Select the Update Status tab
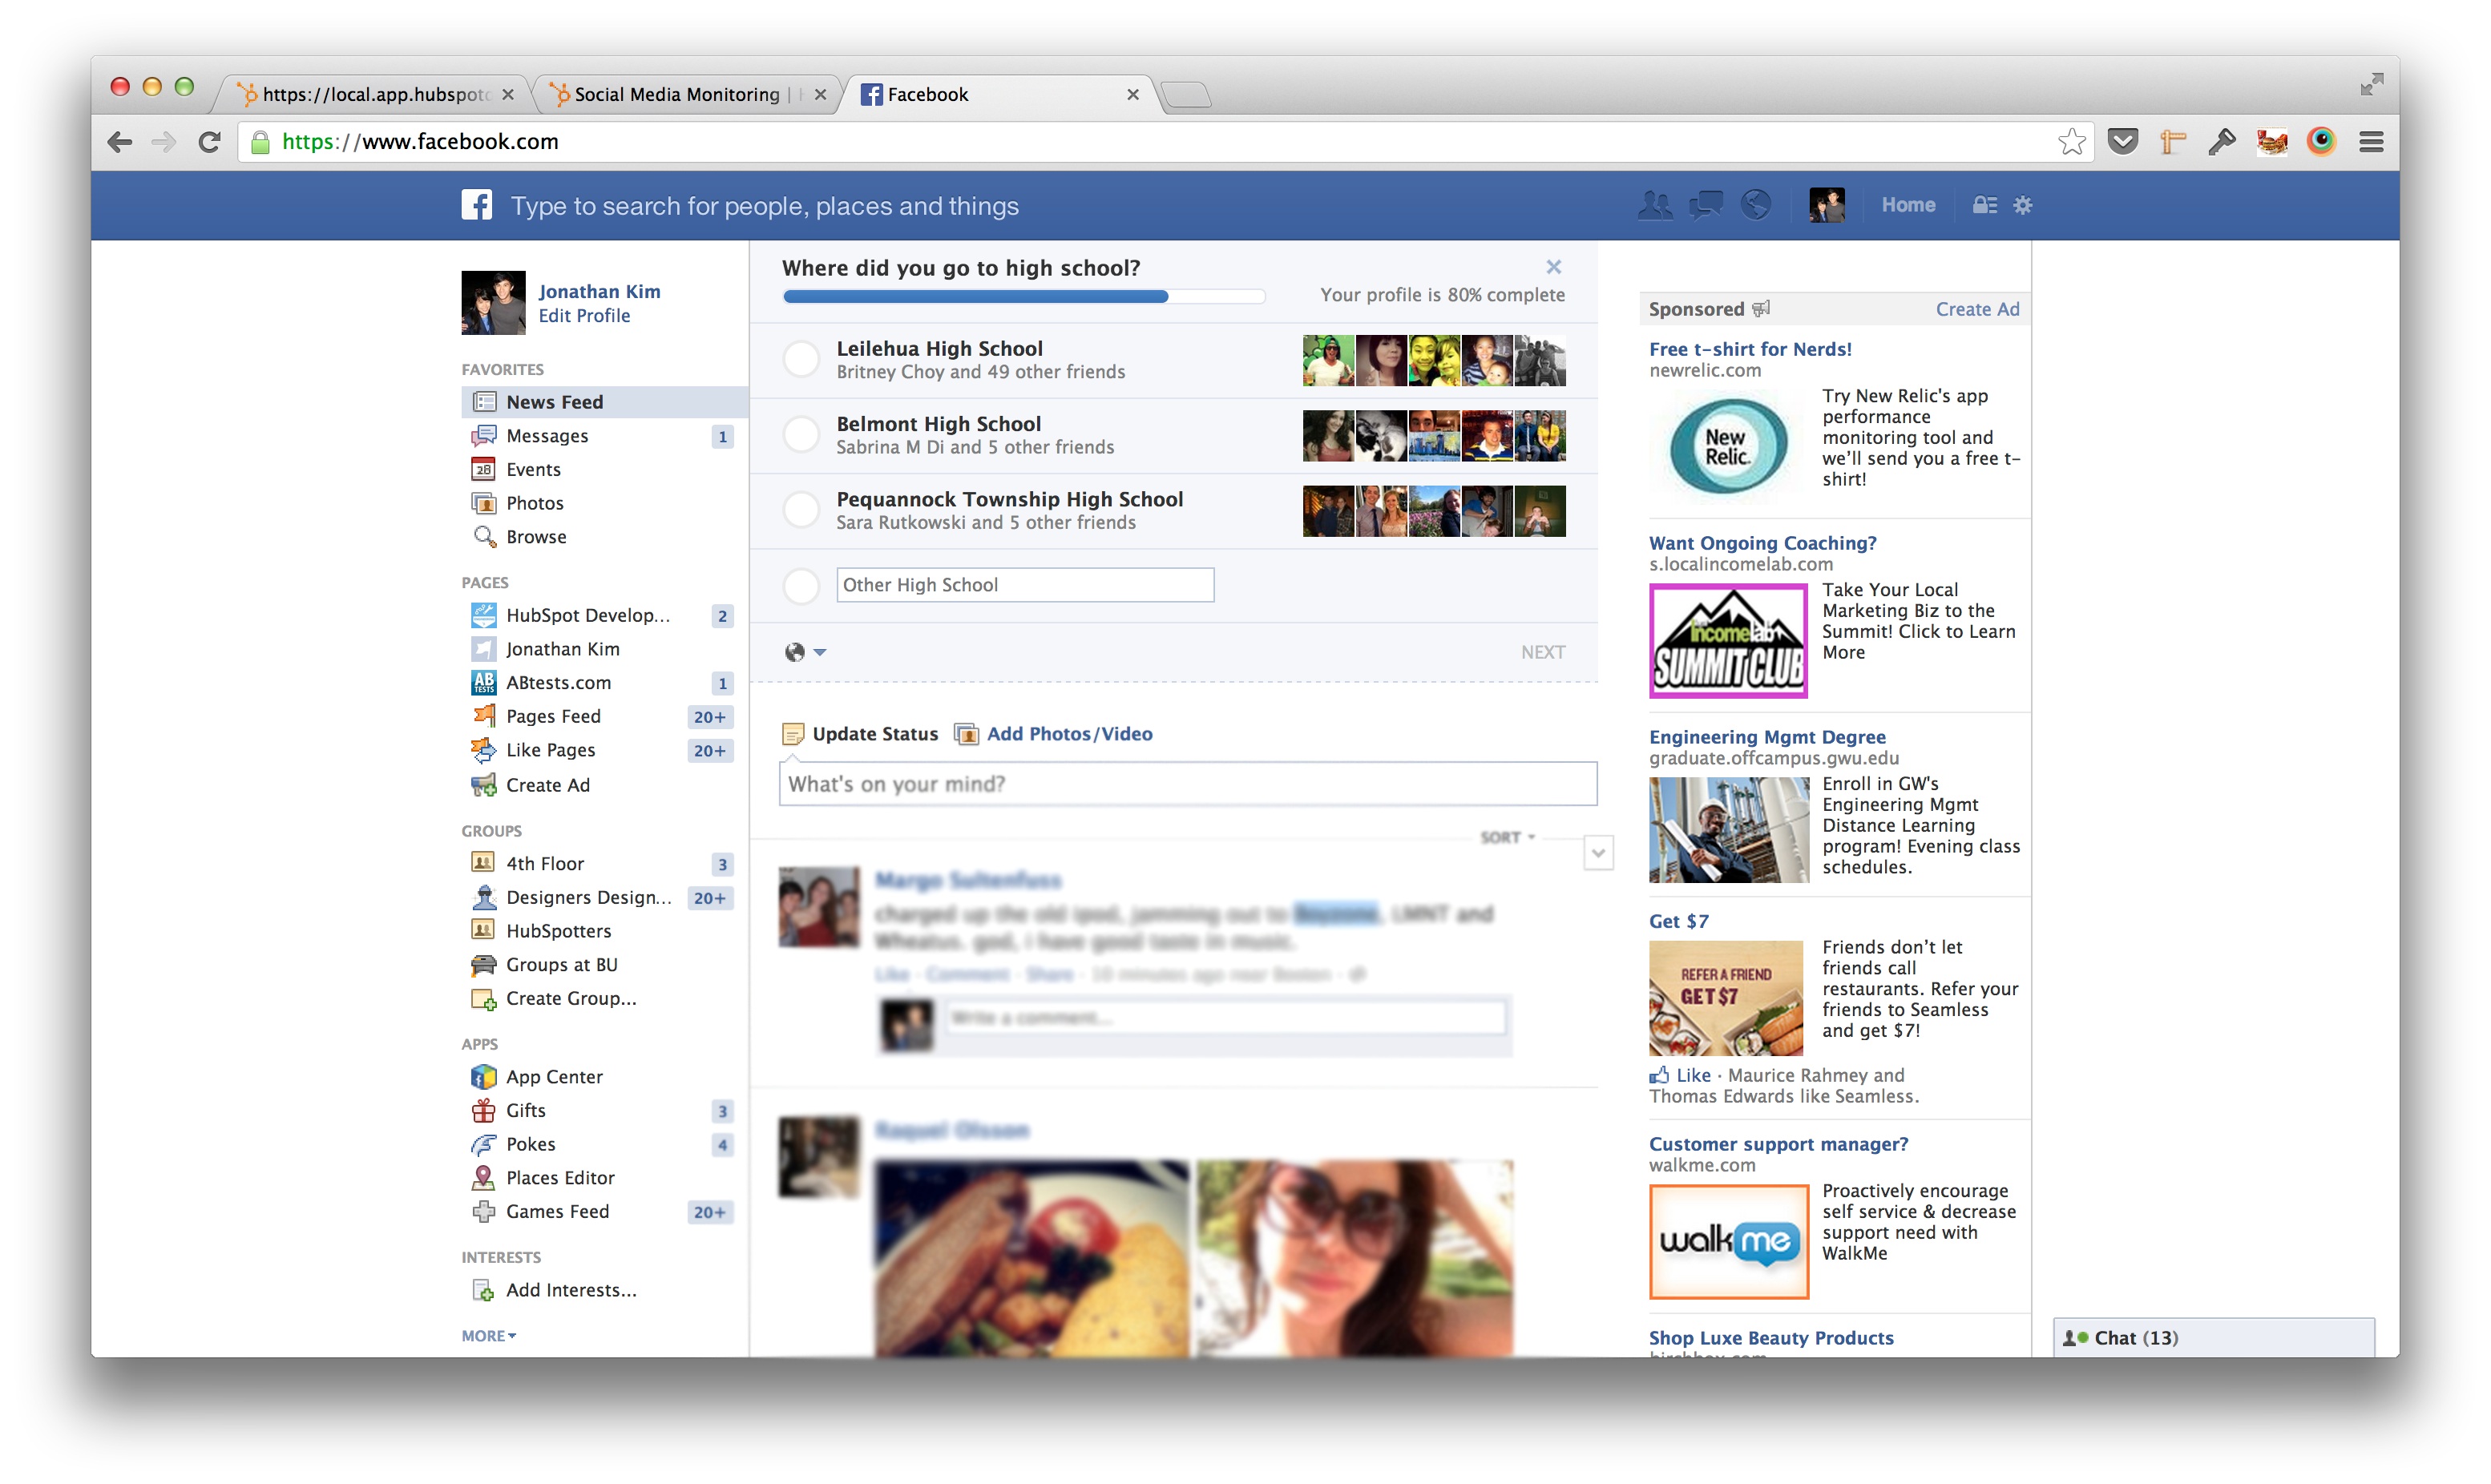Screen dimensions: 2491x1484 pos(860,734)
